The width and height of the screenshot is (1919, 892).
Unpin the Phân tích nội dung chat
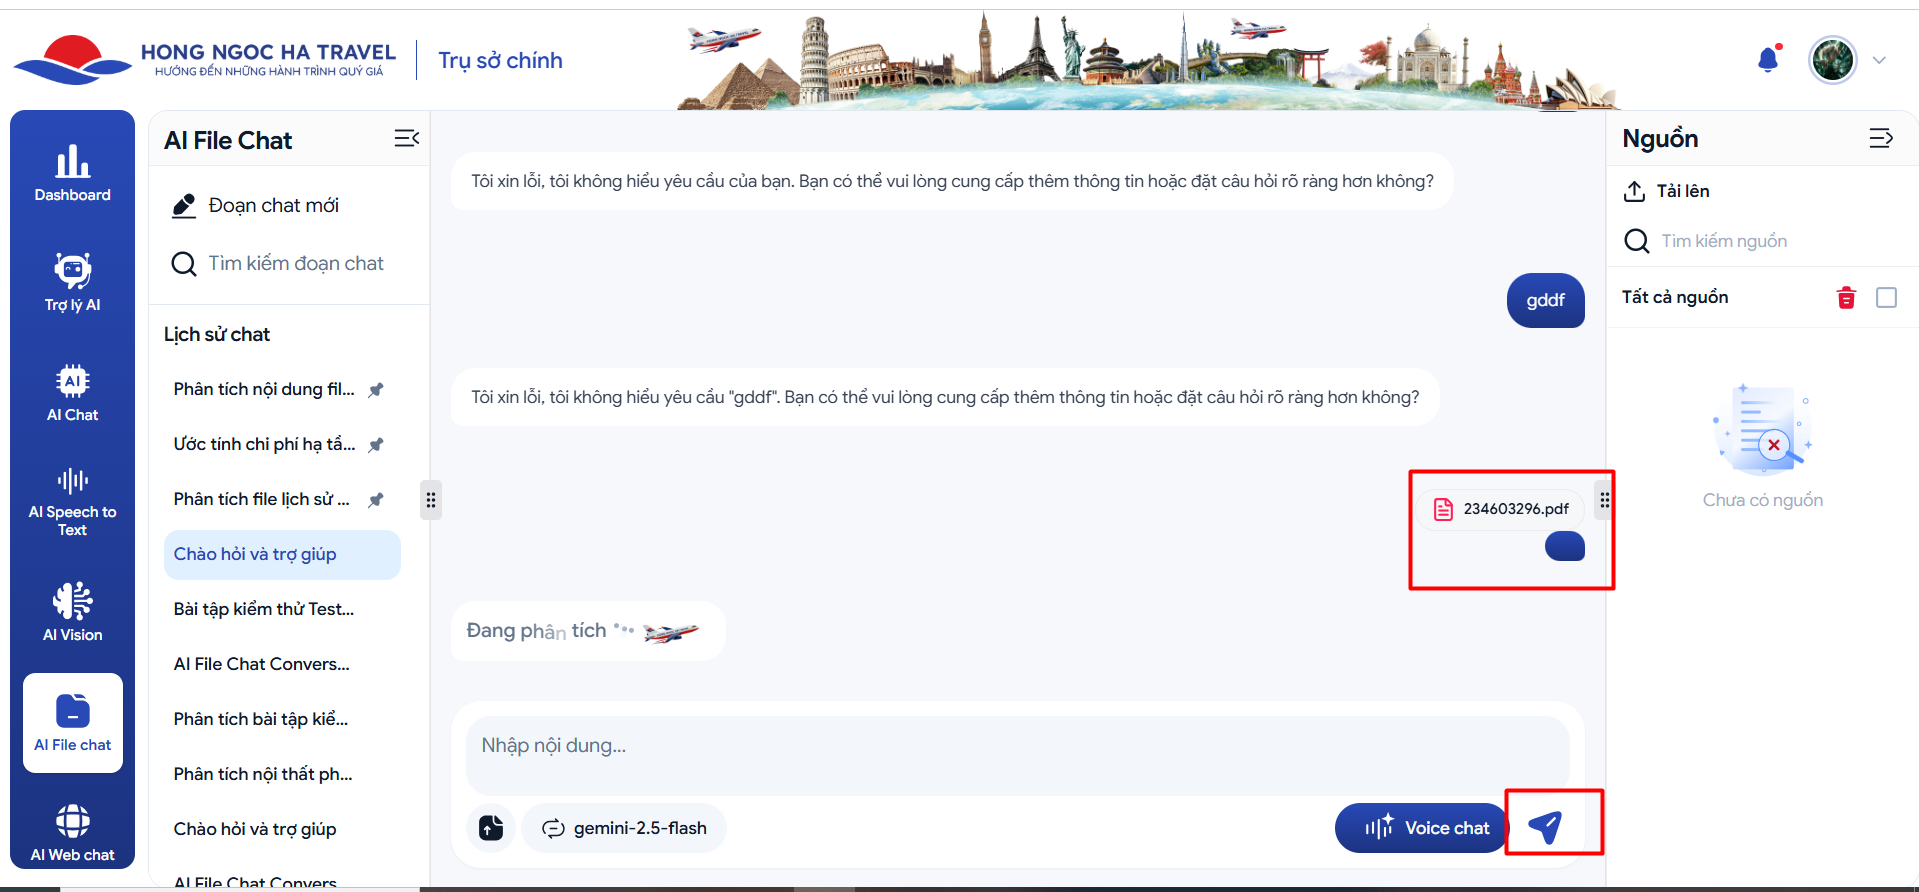click(376, 390)
